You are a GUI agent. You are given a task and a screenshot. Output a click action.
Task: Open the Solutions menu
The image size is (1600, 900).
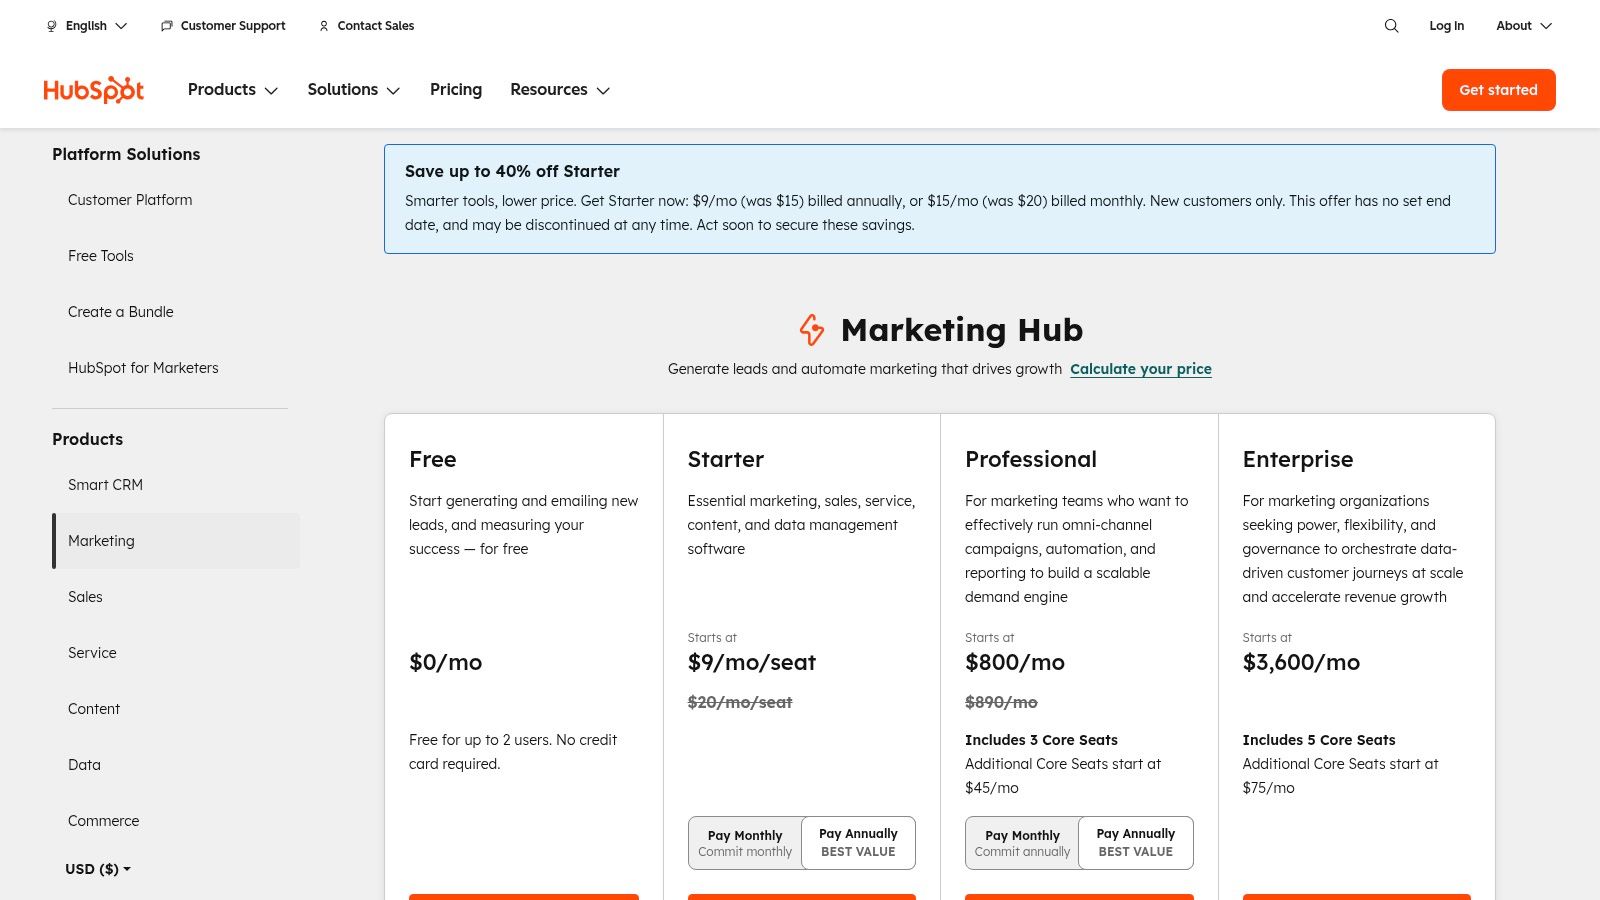353,89
